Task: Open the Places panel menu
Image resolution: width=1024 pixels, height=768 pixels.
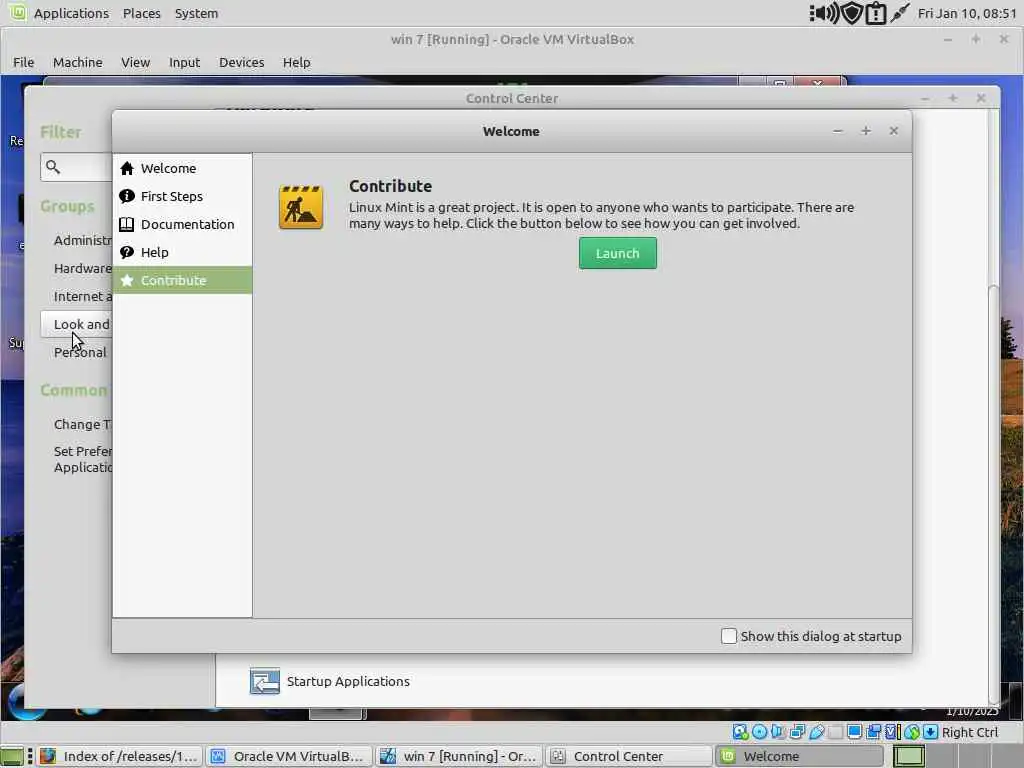Action: coord(142,14)
